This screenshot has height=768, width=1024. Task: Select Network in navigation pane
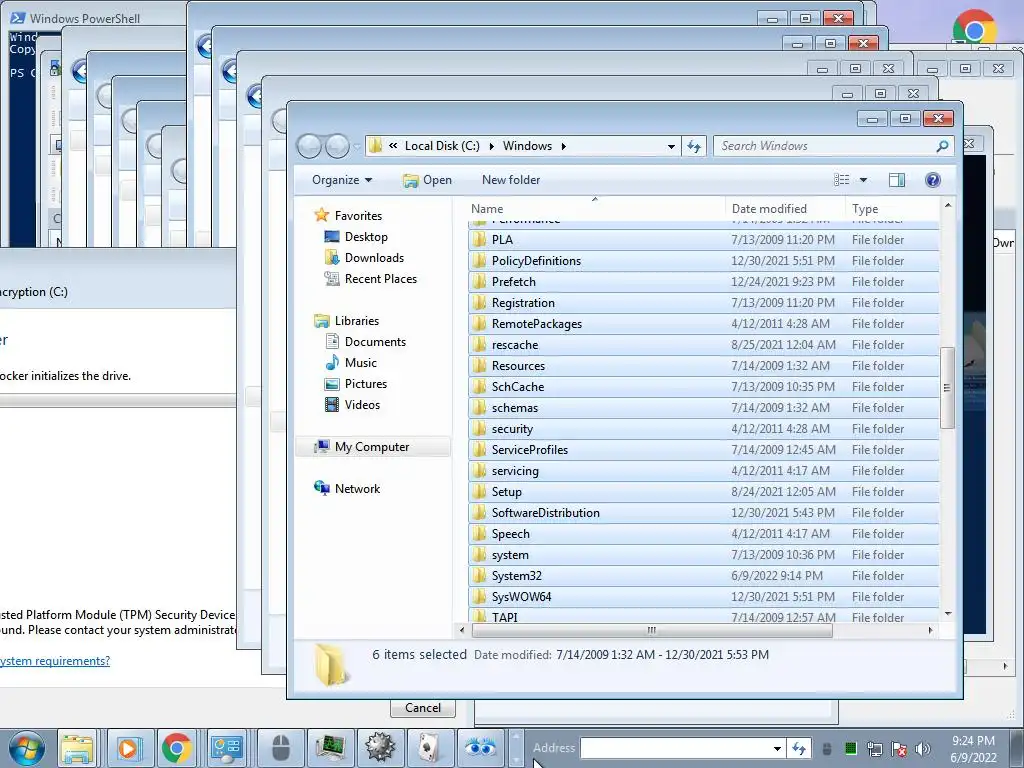coord(357,488)
